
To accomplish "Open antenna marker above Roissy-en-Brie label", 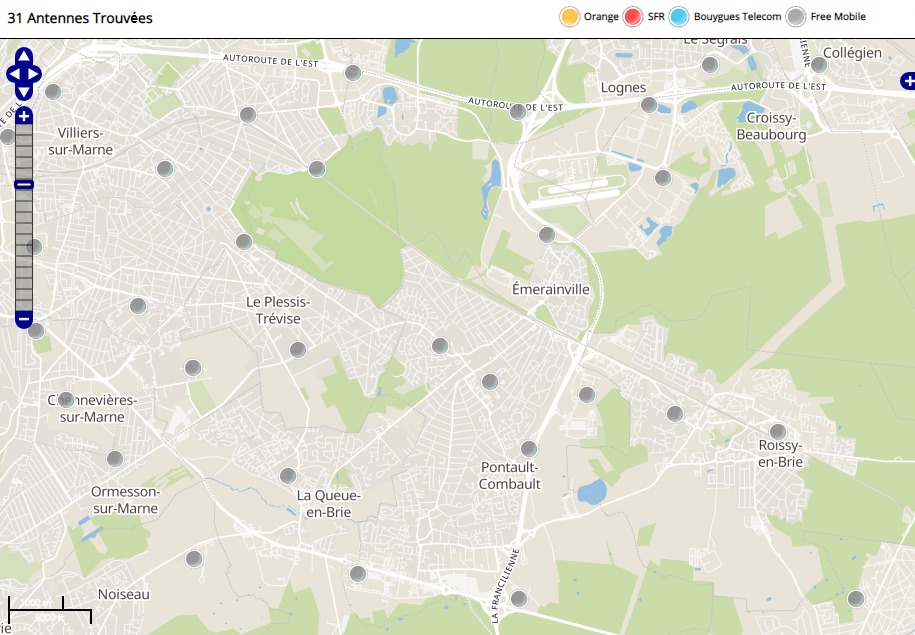I will click(778, 432).
